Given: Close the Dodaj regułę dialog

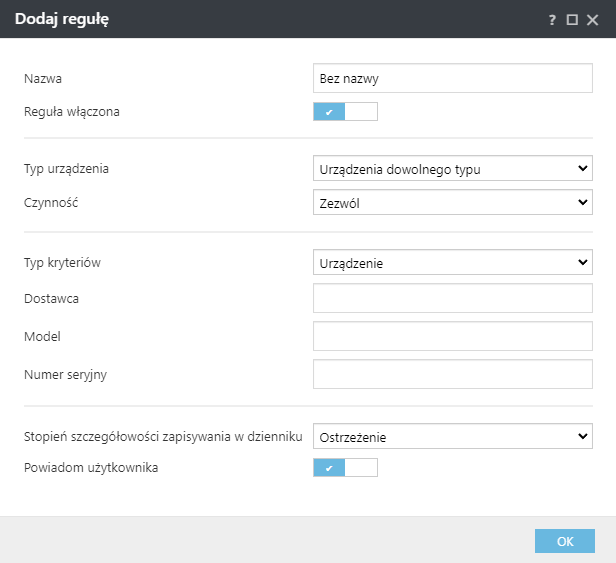Looking at the screenshot, I should pos(593,19).
